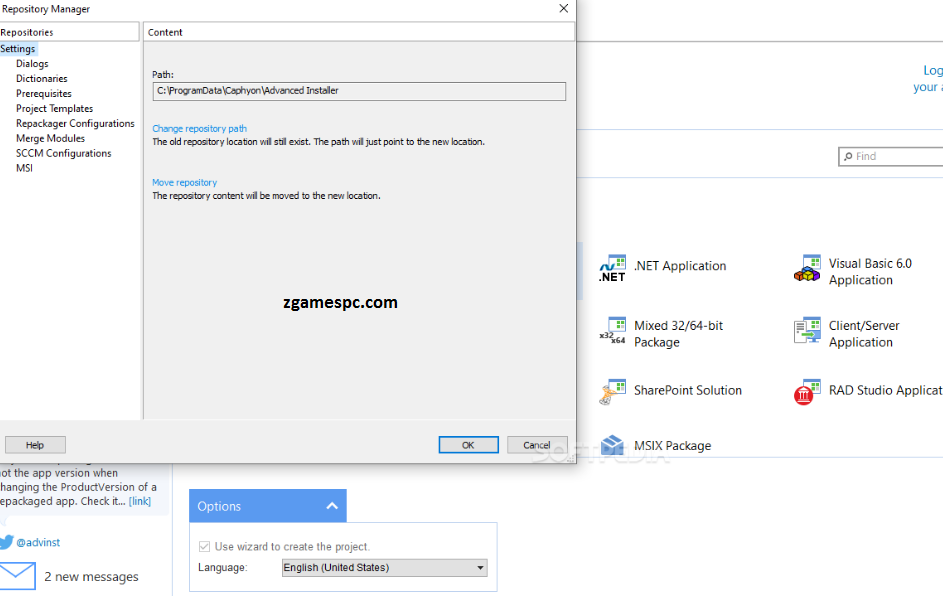The height and width of the screenshot is (596, 943).
Task: Open Repackager Configurations item
Action: (x=75, y=123)
